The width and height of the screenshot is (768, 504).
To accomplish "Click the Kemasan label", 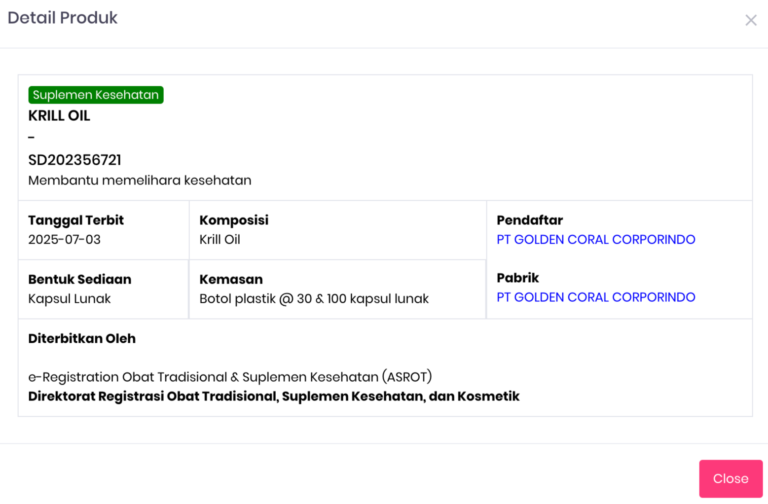I will (231, 280).
